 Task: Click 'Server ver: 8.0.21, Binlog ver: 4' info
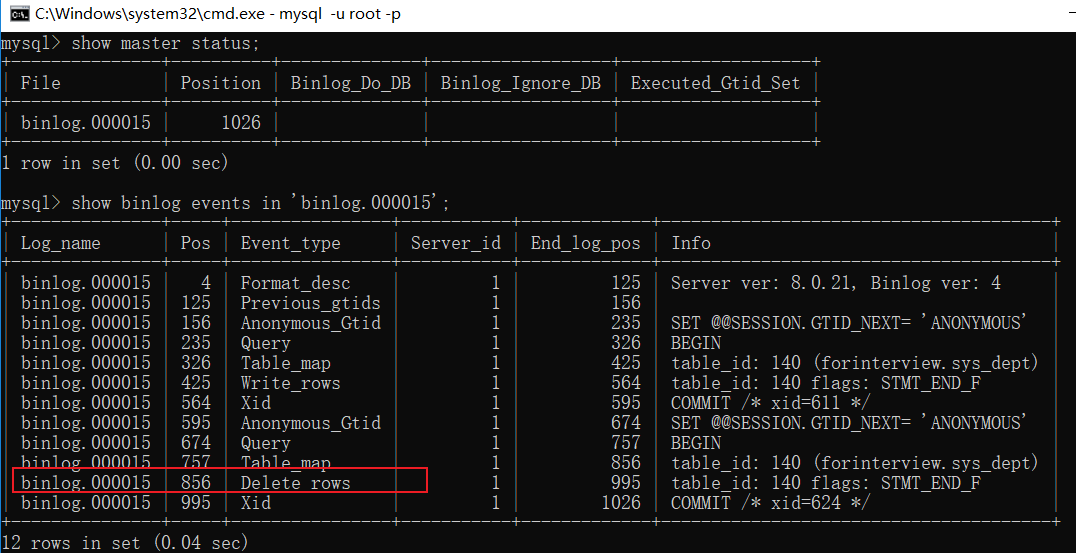tap(836, 283)
